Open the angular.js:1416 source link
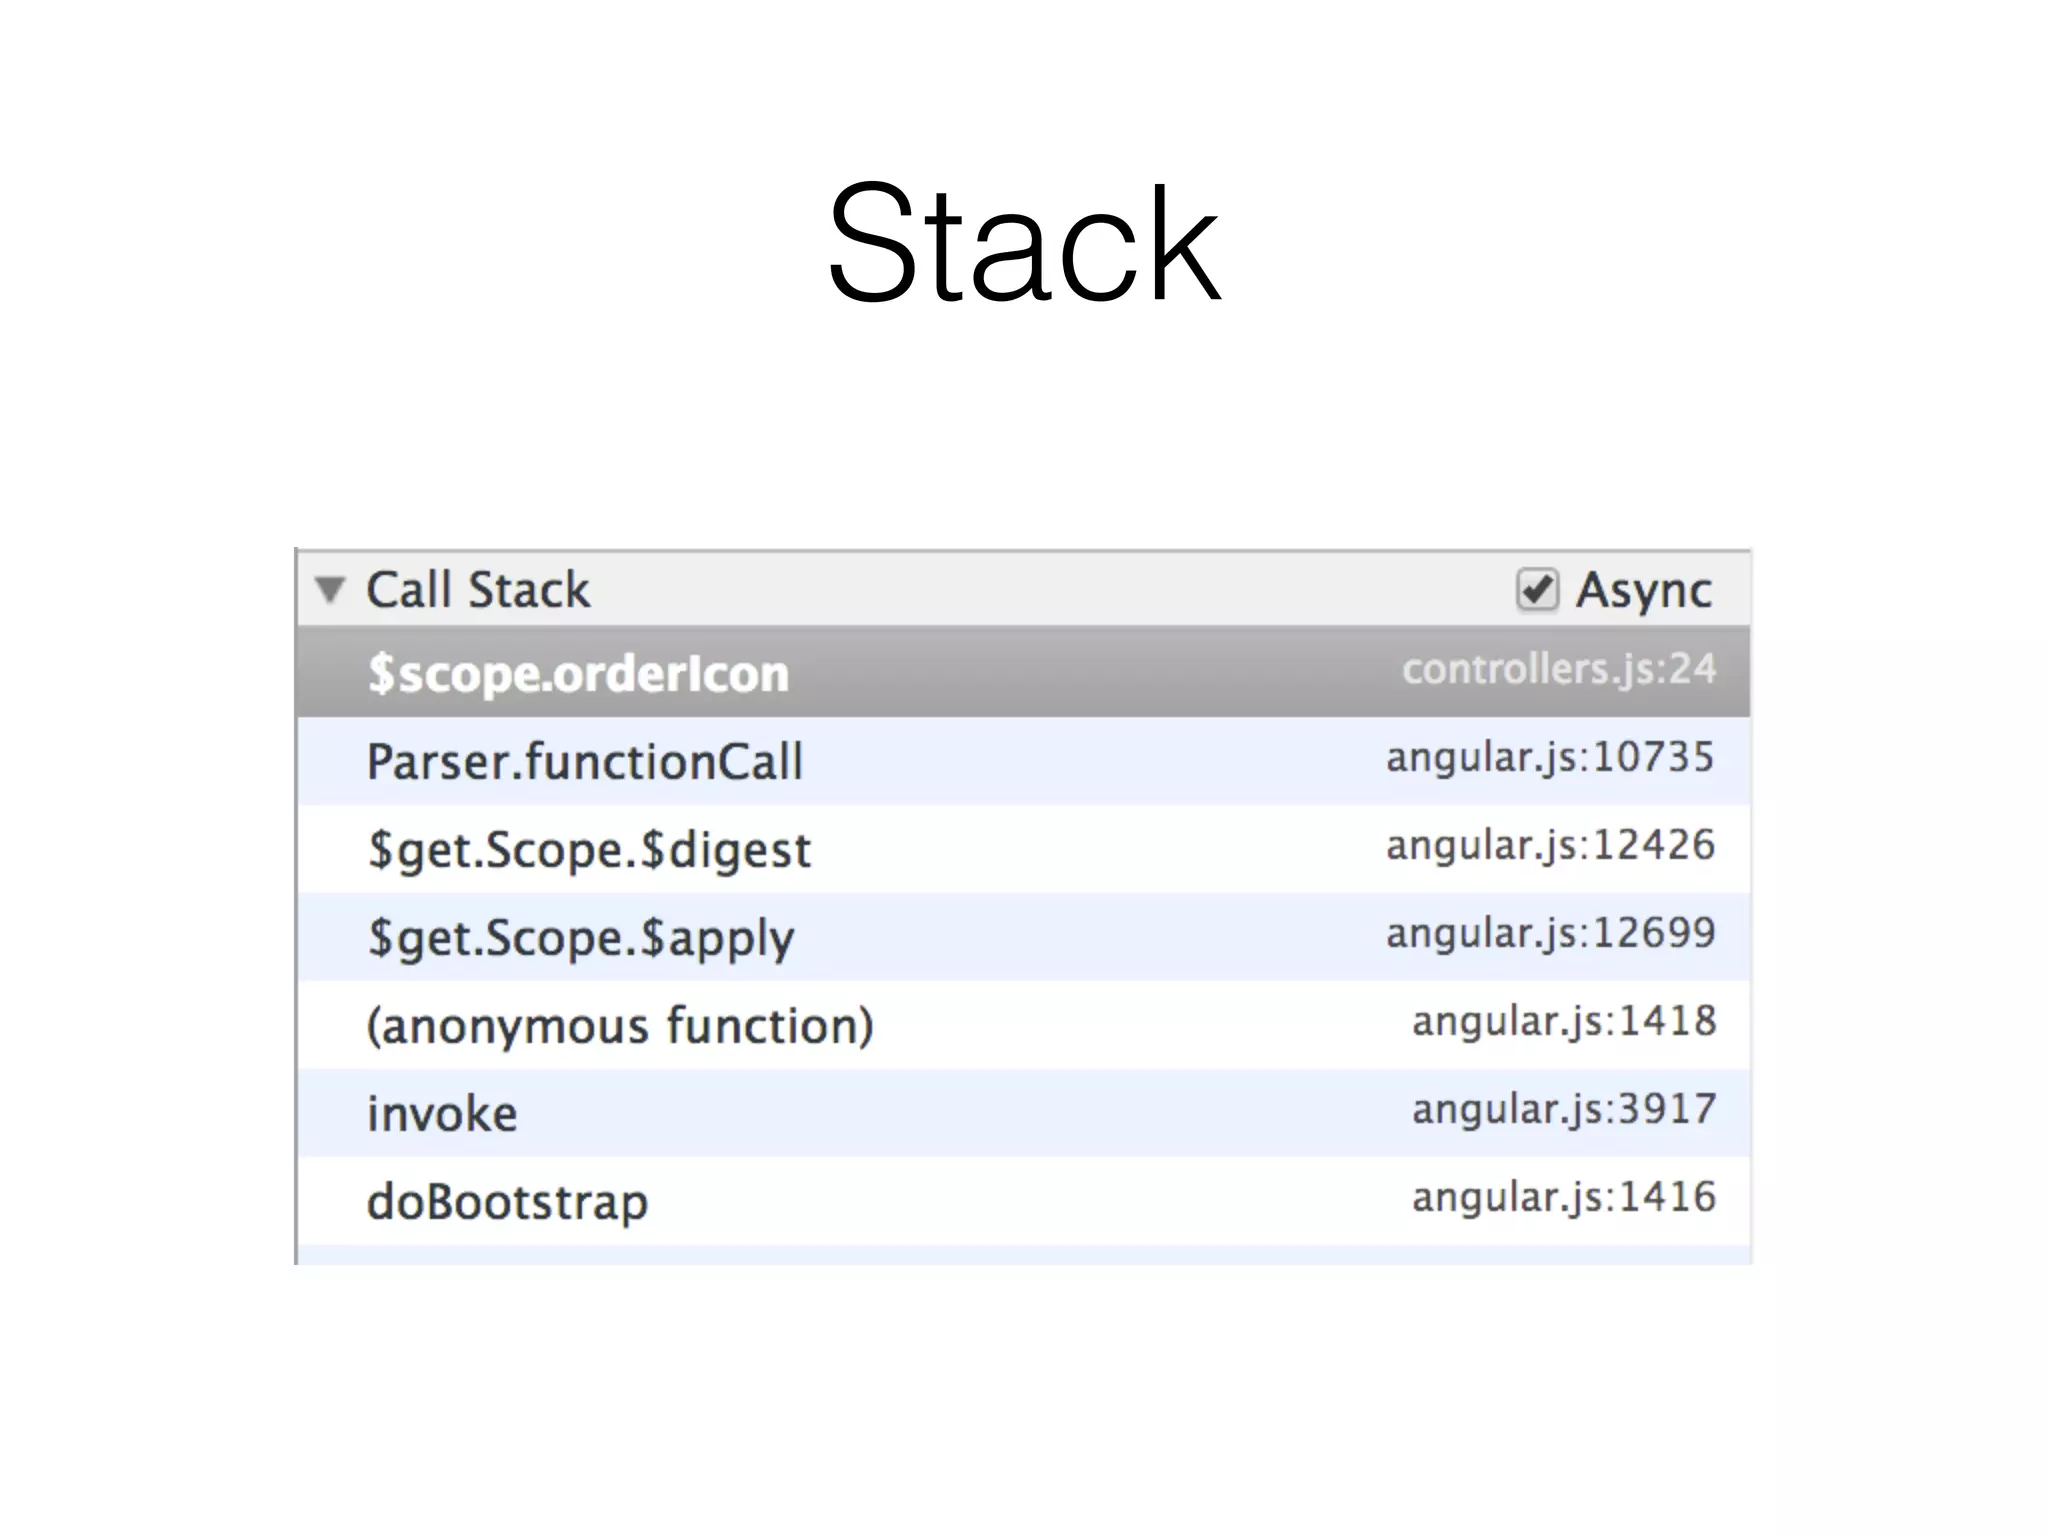The image size is (2048, 1536). pyautogui.click(x=1564, y=1197)
